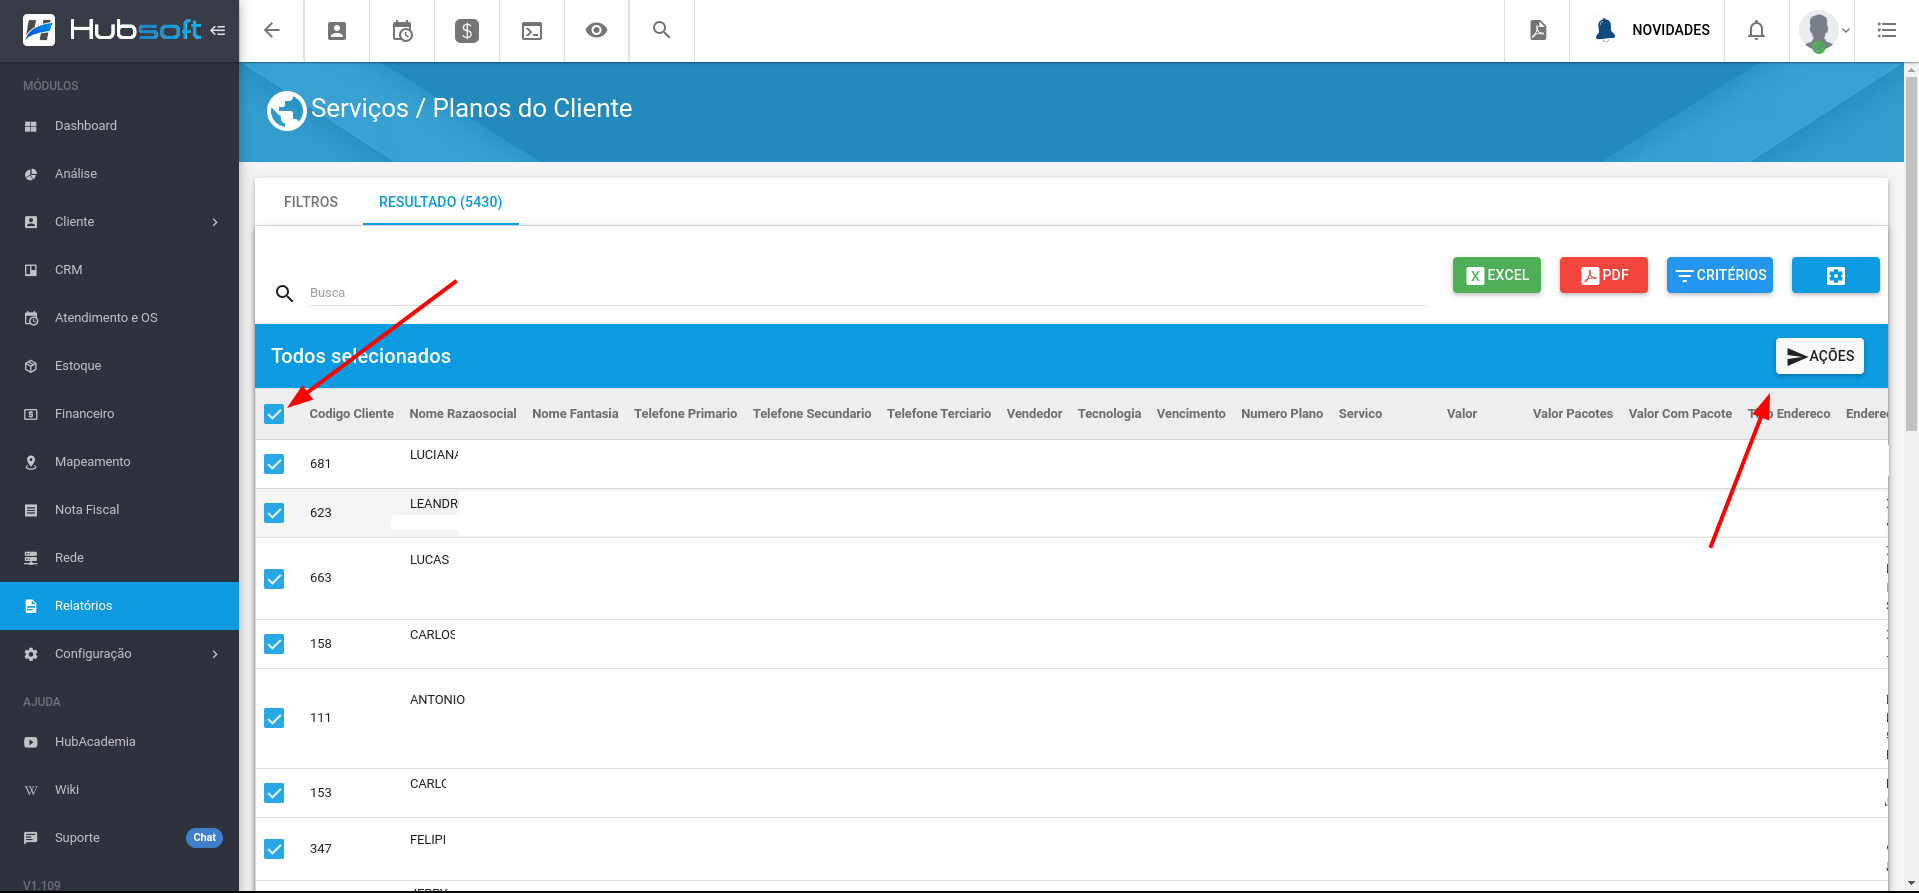Expand the Cliente submenu chevron
The width and height of the screenshot is (1919, 893).
point(215,222)
